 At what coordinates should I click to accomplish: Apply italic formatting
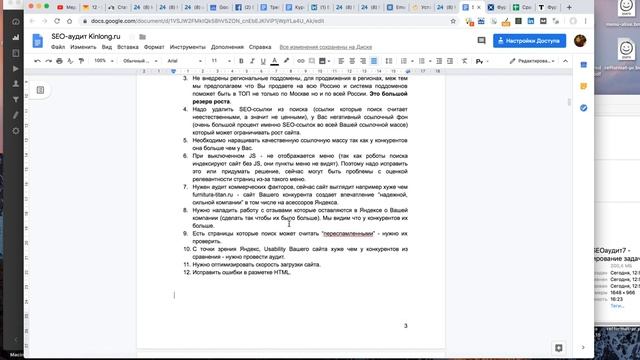click(252, 61)
